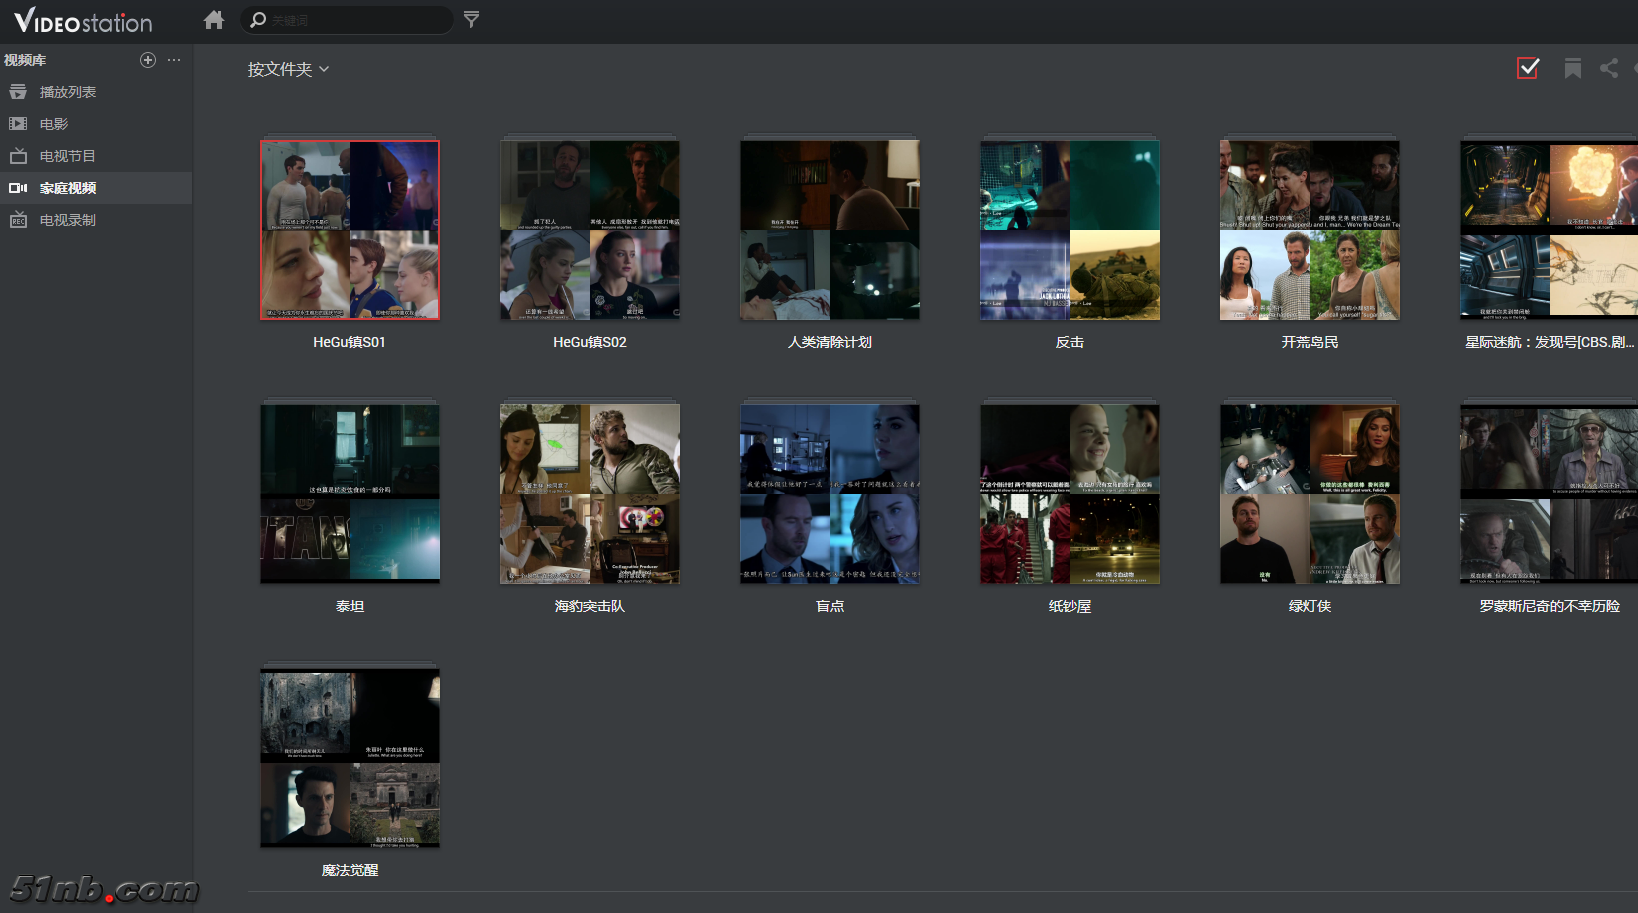Select 家庭视频 library in sidebar
The width and height of the screenshot is (1638, 913).
click(x=67, y=188)
